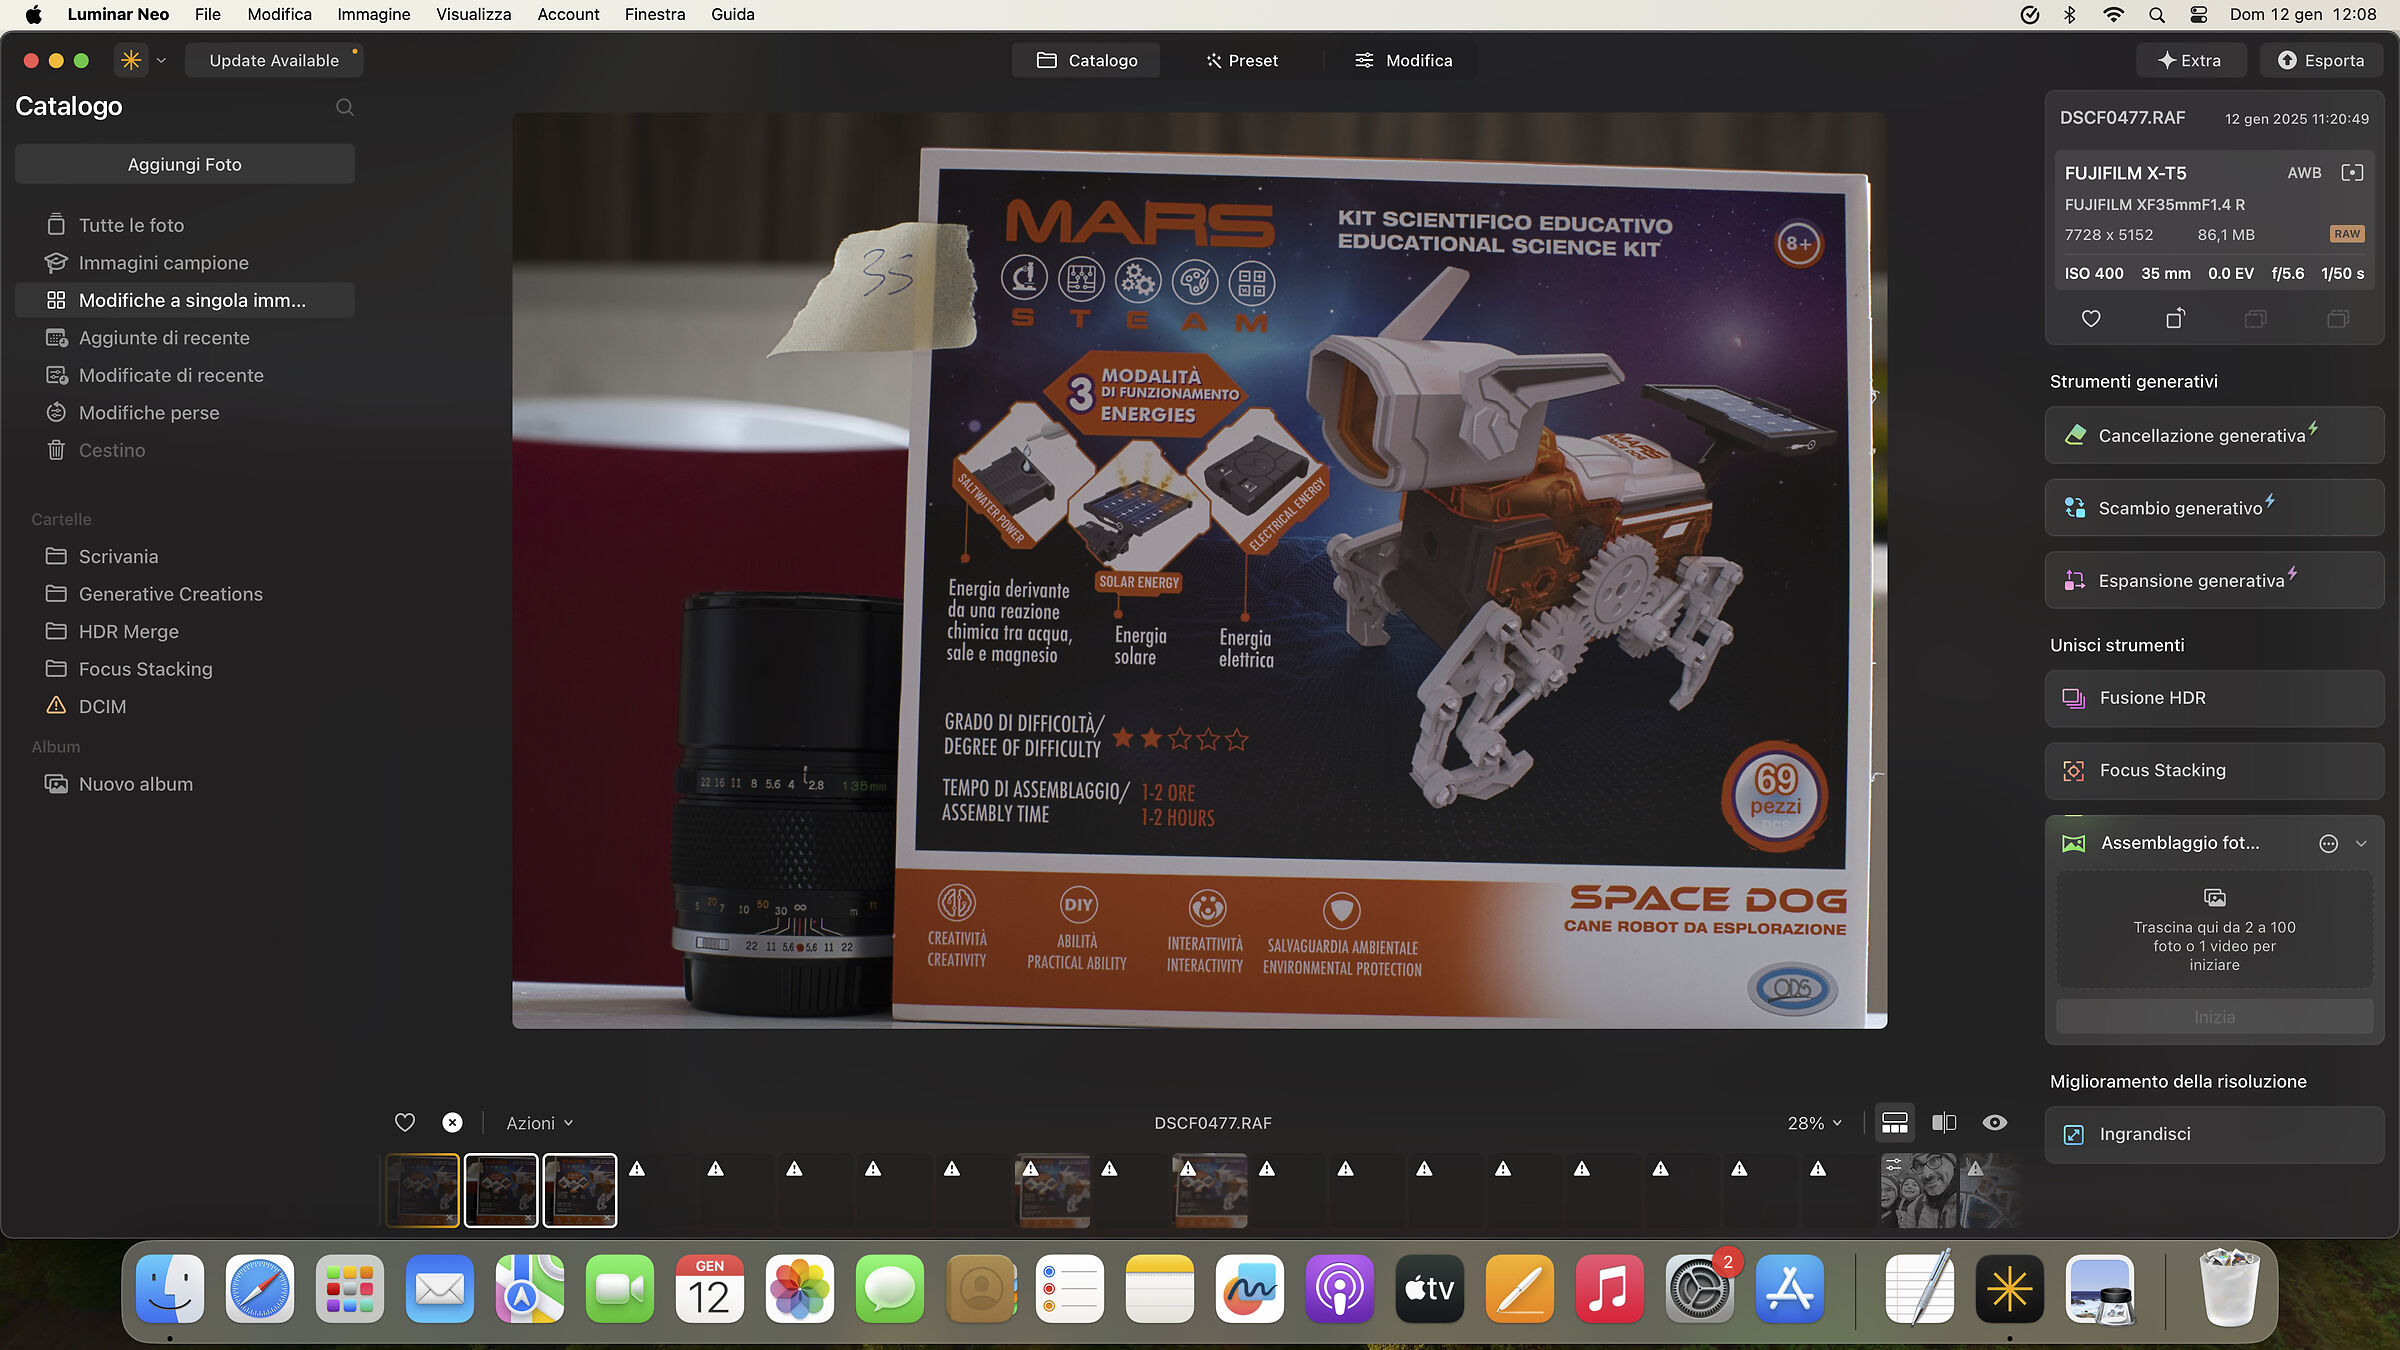Screen dimensions: 2400x1350
Task: Select first filmstrip thumbnail
Action: coord(423,1190)
